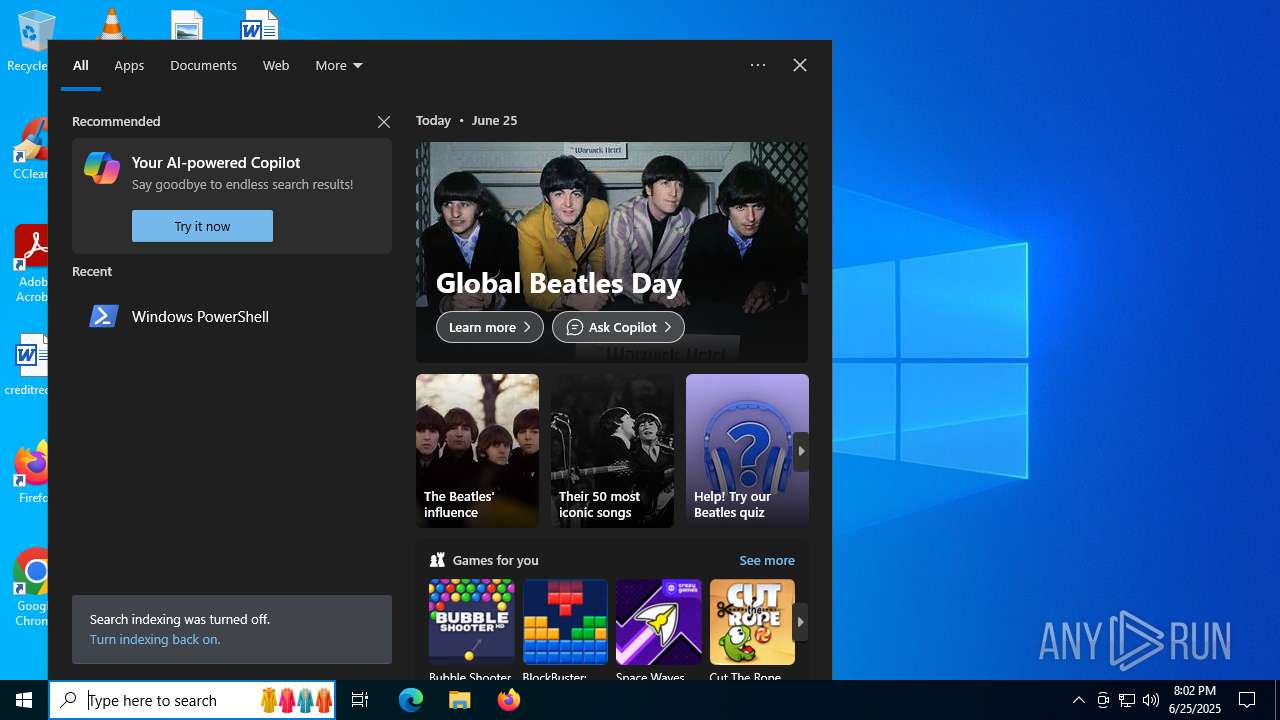This screenshot has width=1280, height=720.
Task: Show hidden system tray icons
Action: pos(1078,700)
